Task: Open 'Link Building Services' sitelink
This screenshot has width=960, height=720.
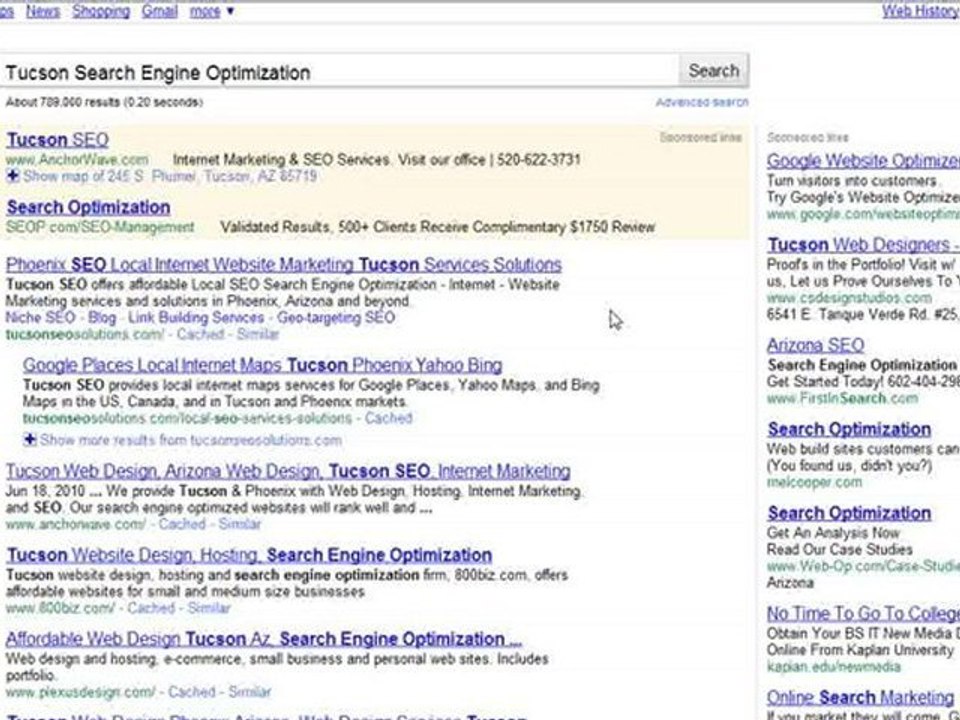Action: pos(196,318)
